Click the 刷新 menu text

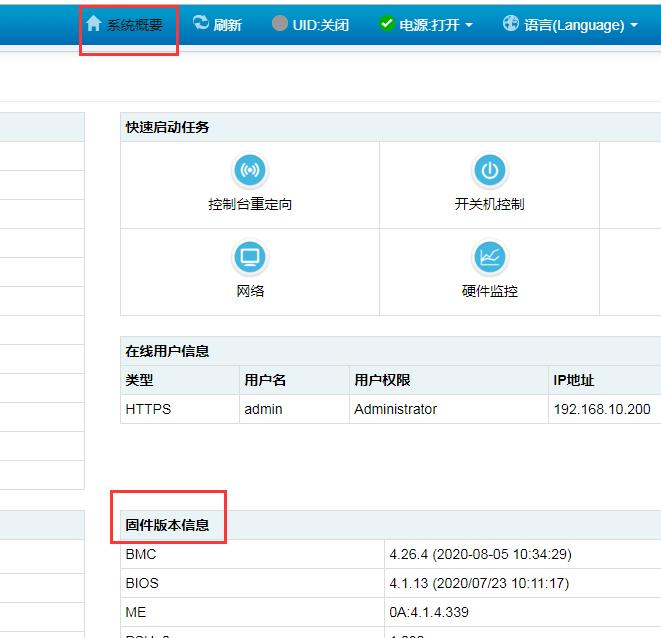tap(227, 25)
